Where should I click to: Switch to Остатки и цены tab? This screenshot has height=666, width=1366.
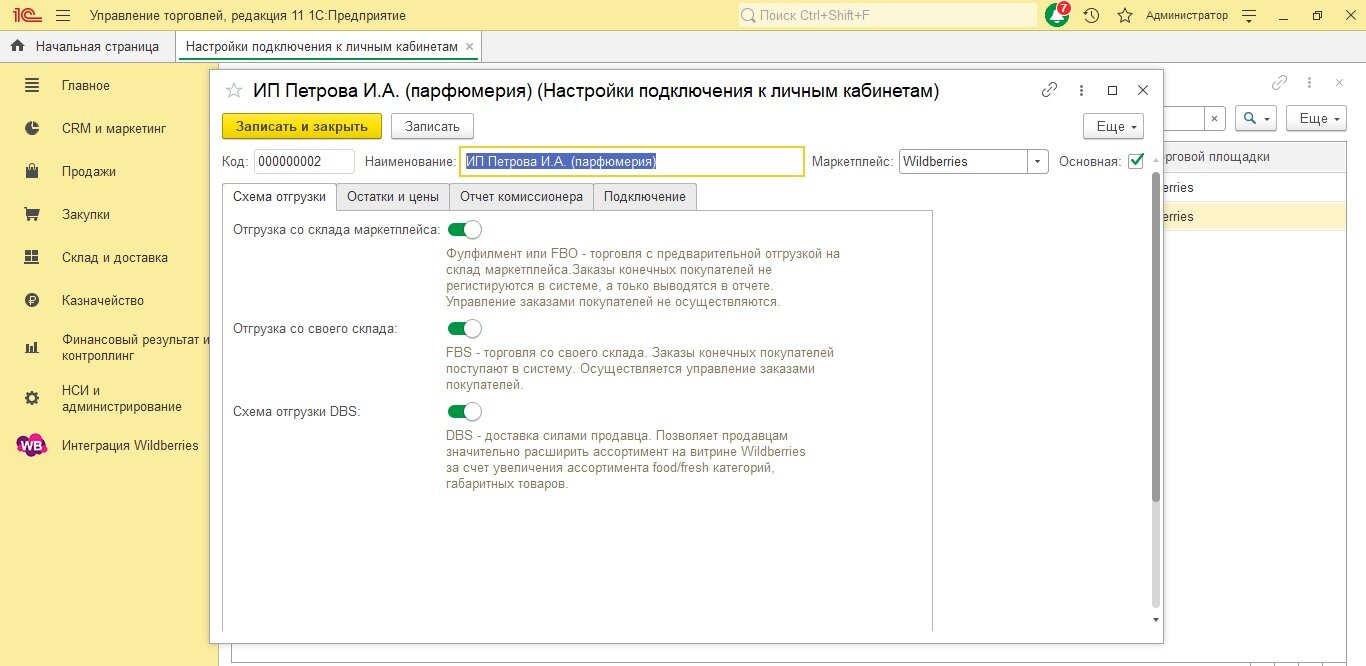coord(393,197)
